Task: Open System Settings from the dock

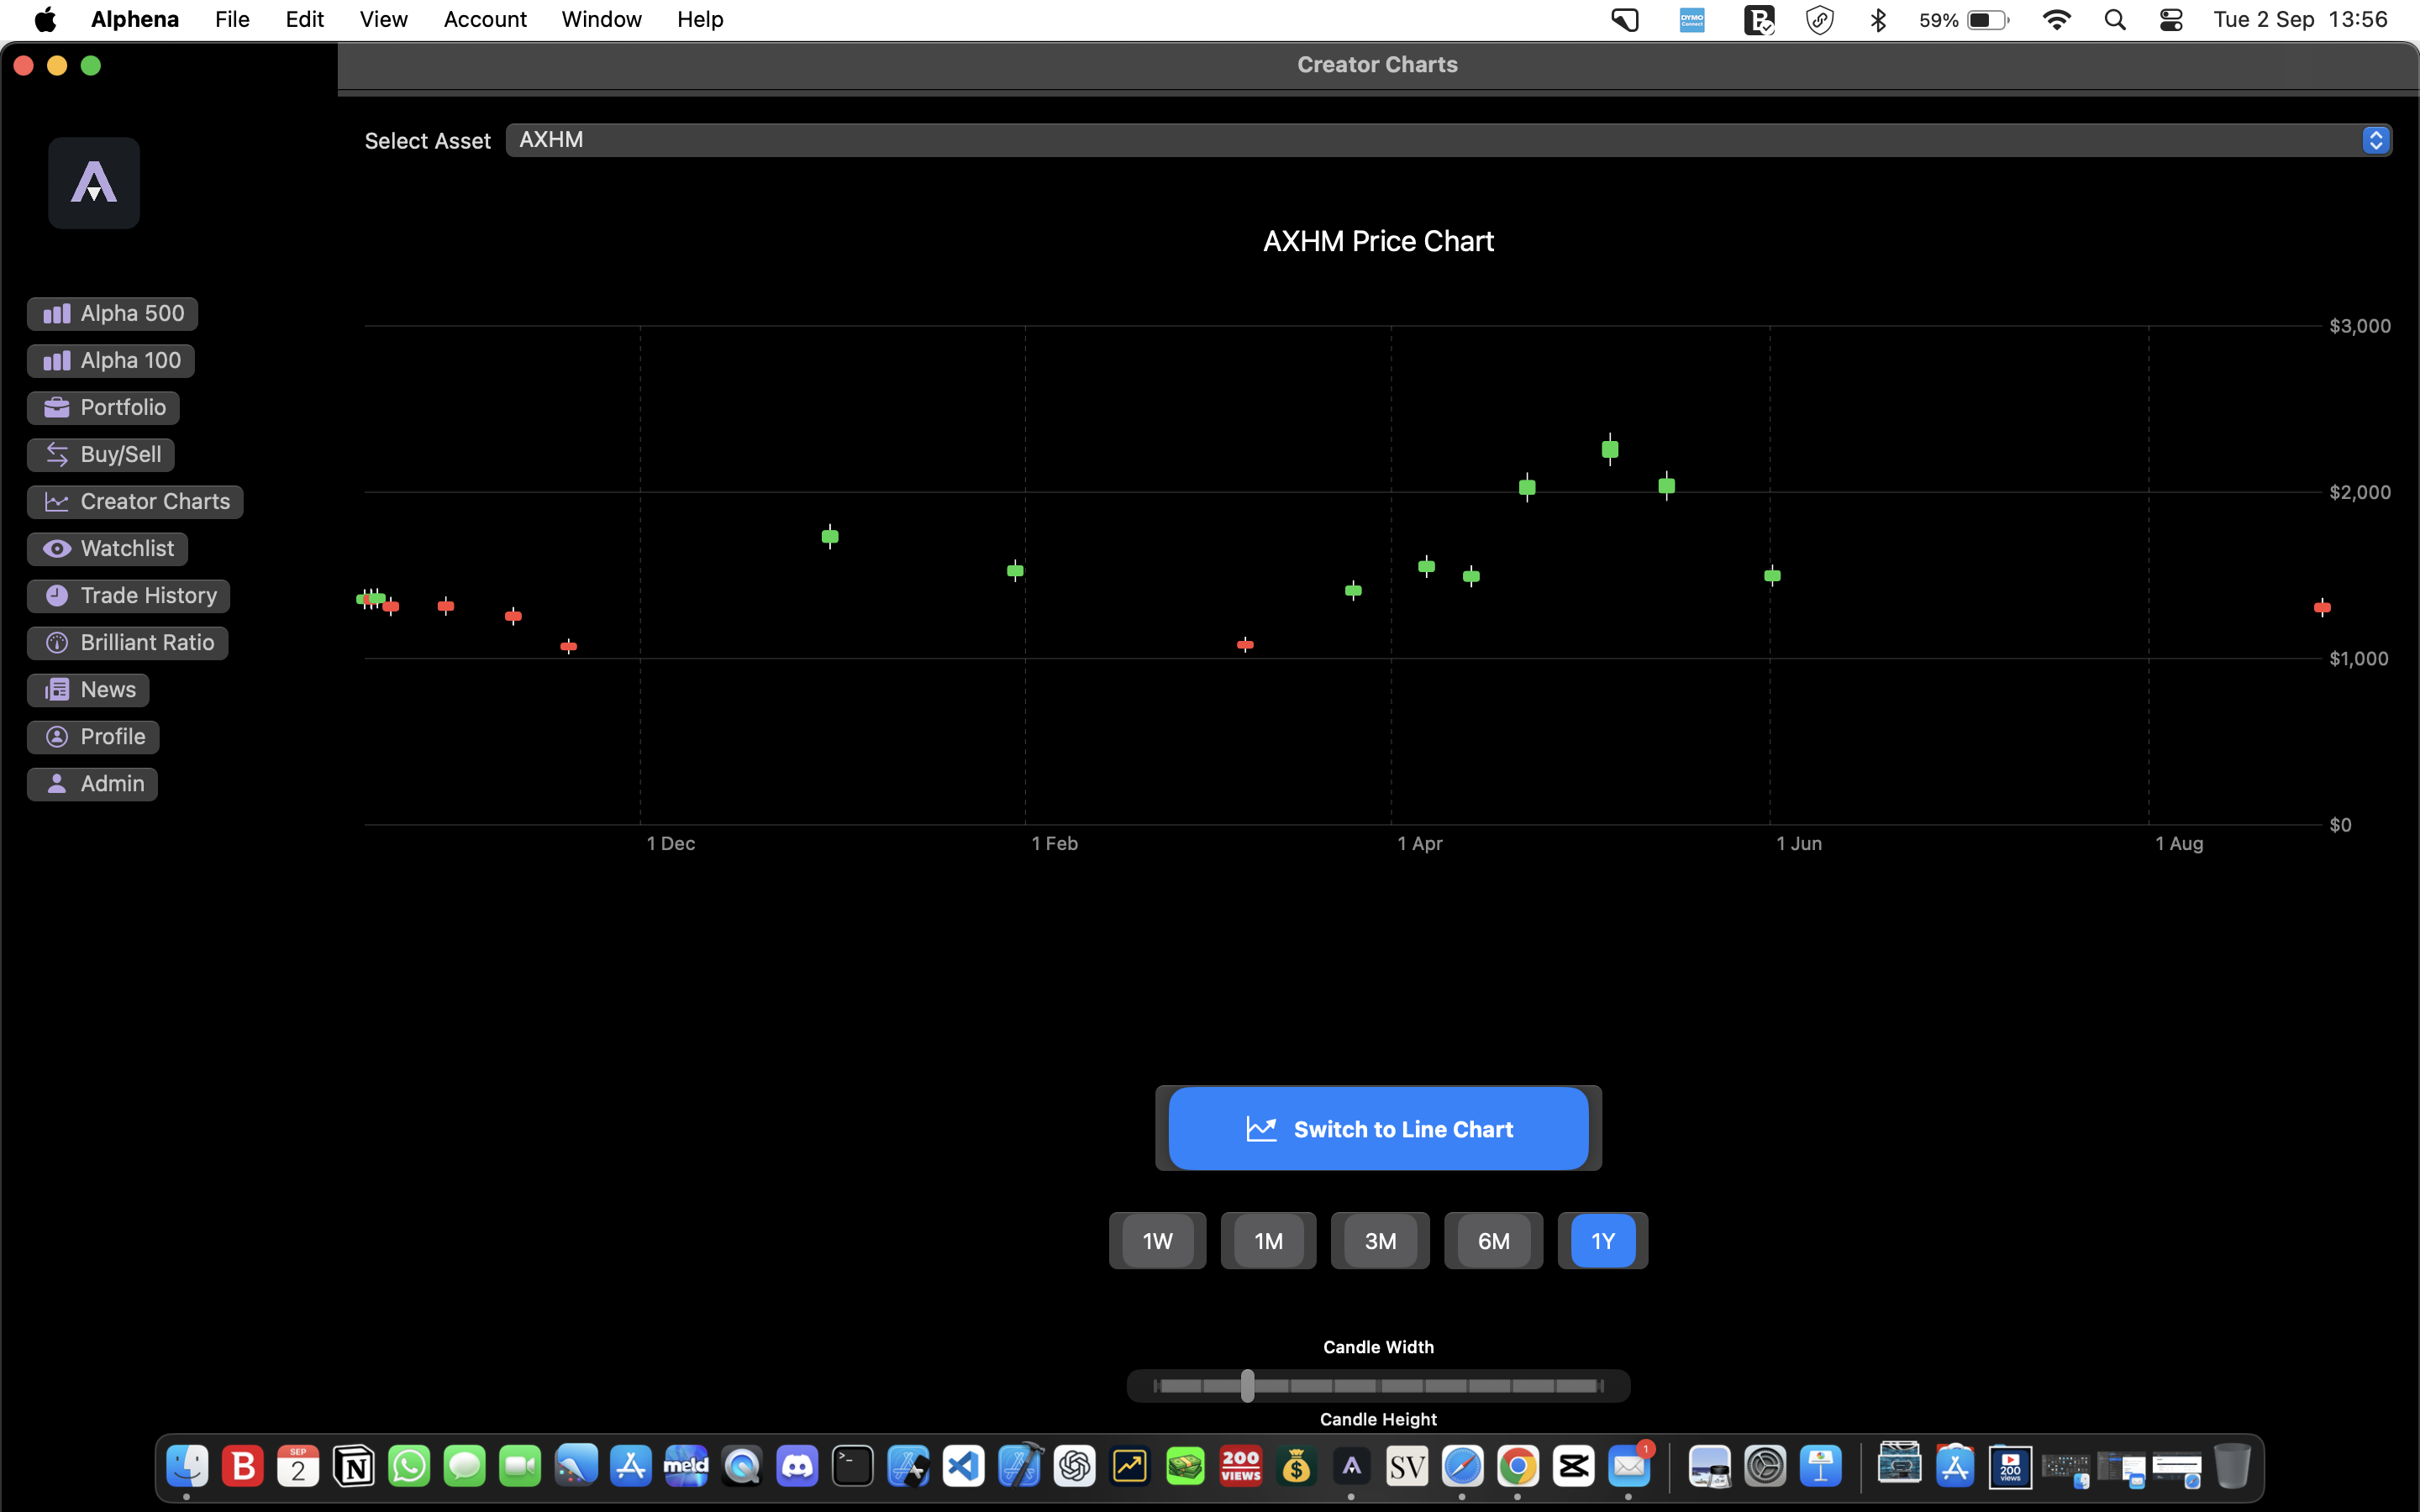Action: (1765, 1466)
